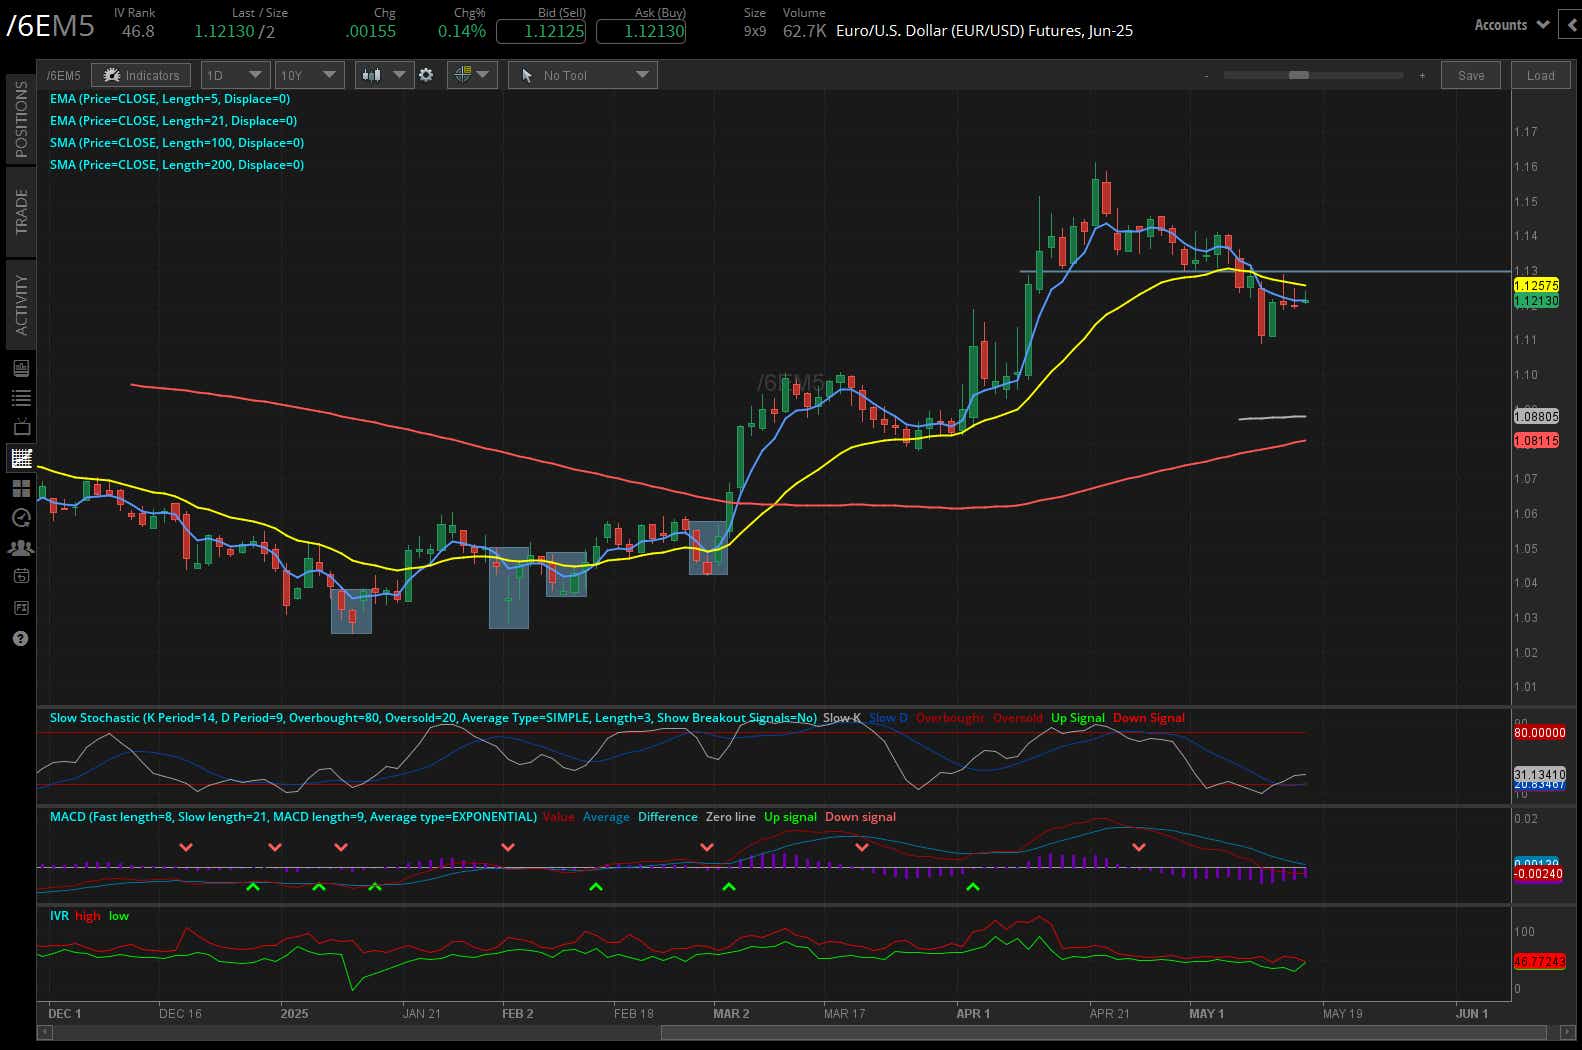This screenshot has height=1050, width=1582.
Task: Click the Ask (Buy) 1.12130 price button
Action: [641, 31]
